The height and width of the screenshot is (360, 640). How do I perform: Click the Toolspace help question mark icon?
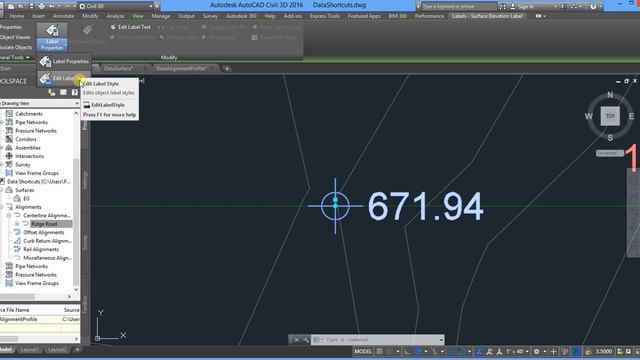tap(75, 93)
